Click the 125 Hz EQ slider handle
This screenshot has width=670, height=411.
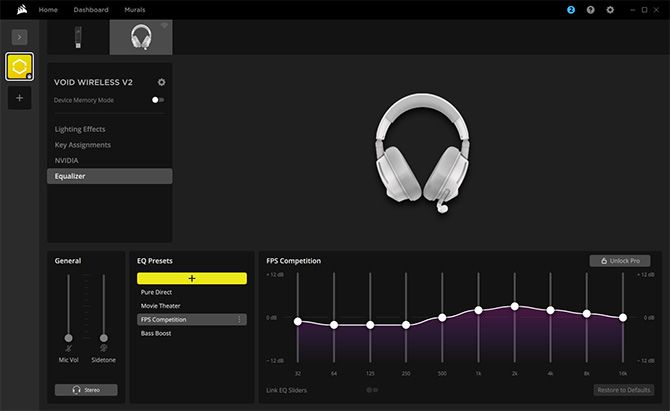click(x=370, y=325)
